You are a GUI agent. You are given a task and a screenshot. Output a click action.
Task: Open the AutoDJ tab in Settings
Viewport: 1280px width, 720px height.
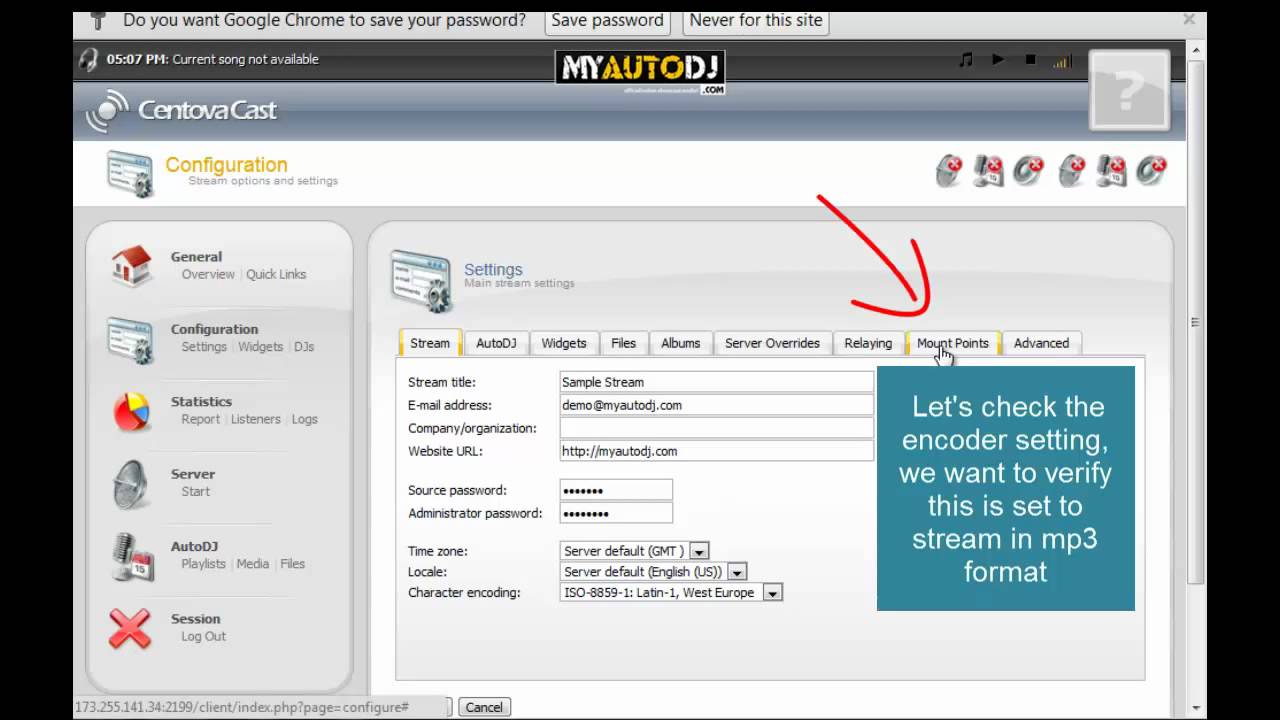[x=496, y=343]
